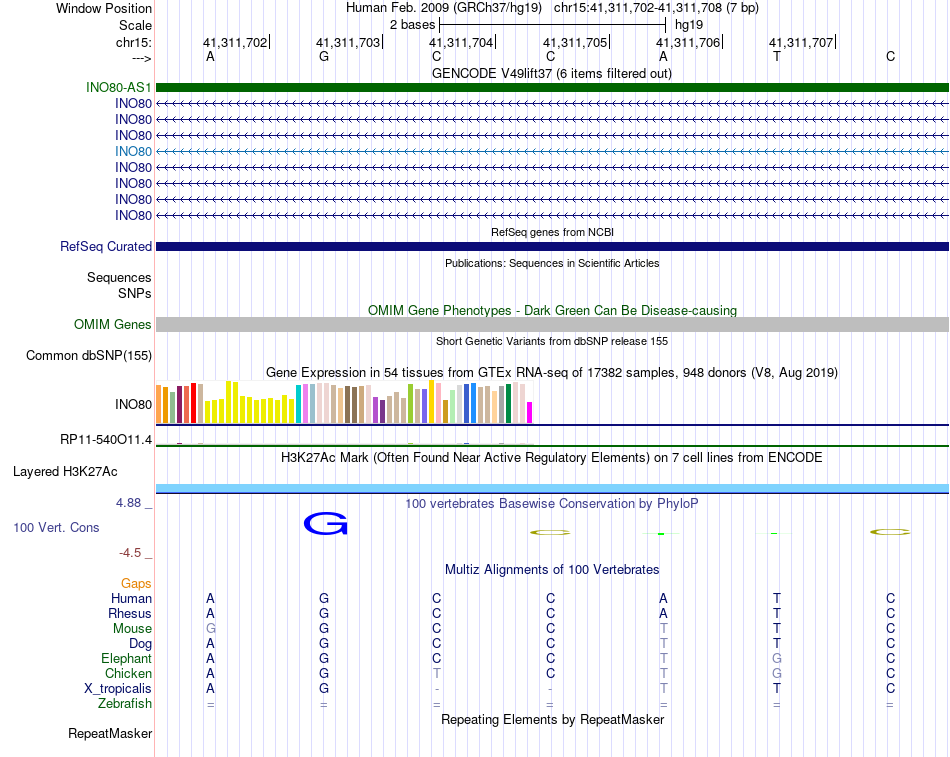Open 'Multiz Alignments of 100 Vertebrates' title

point(552,570)
